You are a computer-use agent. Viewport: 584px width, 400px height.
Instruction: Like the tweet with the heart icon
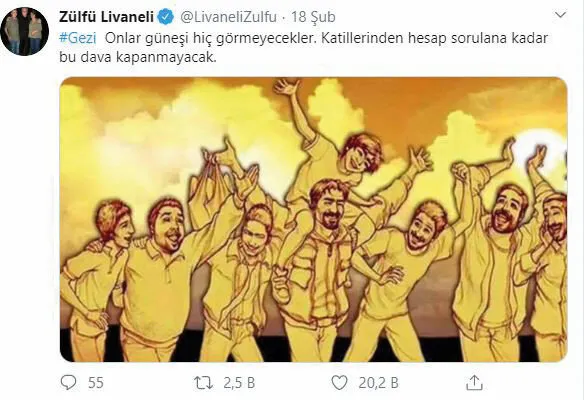pos(339,383)
